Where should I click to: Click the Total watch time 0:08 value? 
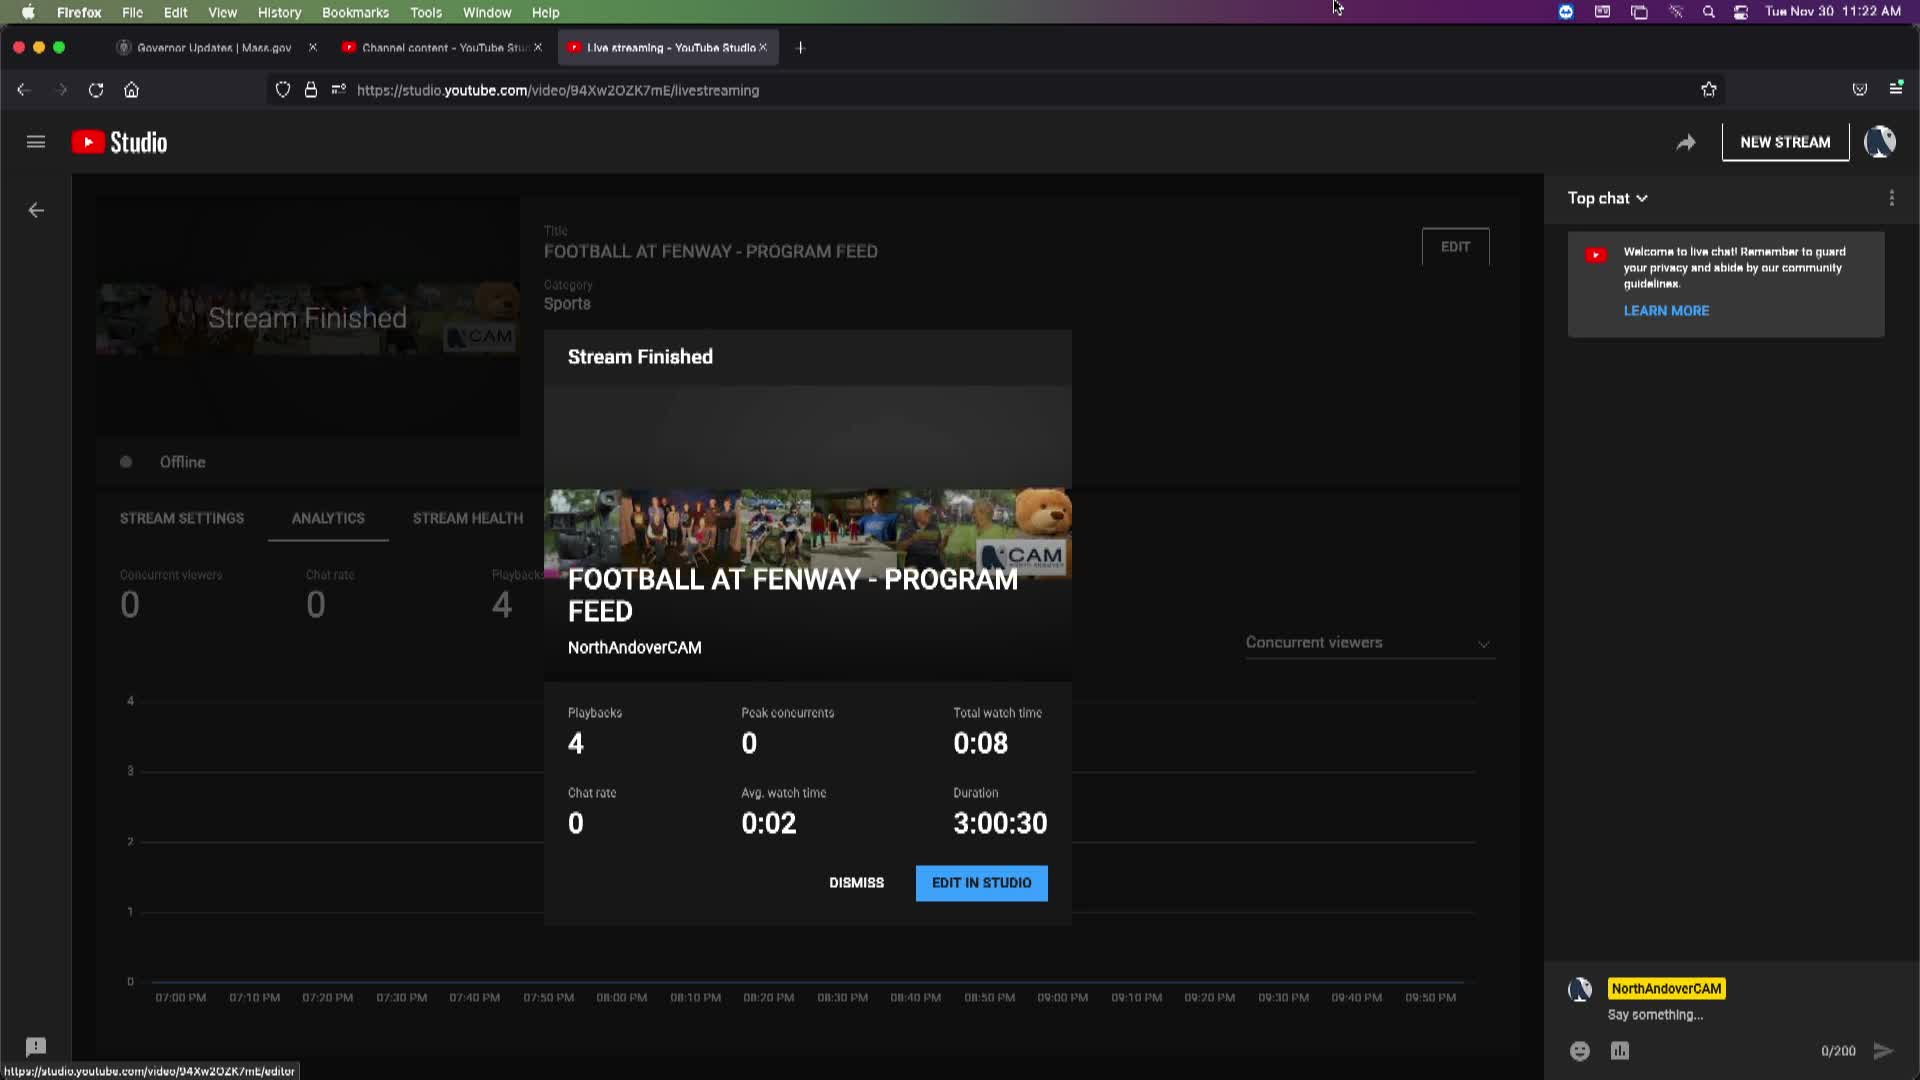[980, 743]
